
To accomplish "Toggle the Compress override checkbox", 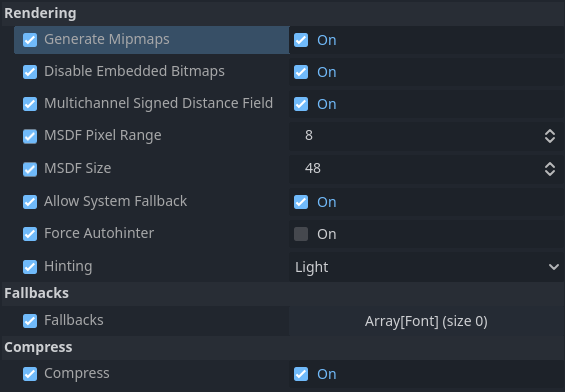I will pos(30,374).
